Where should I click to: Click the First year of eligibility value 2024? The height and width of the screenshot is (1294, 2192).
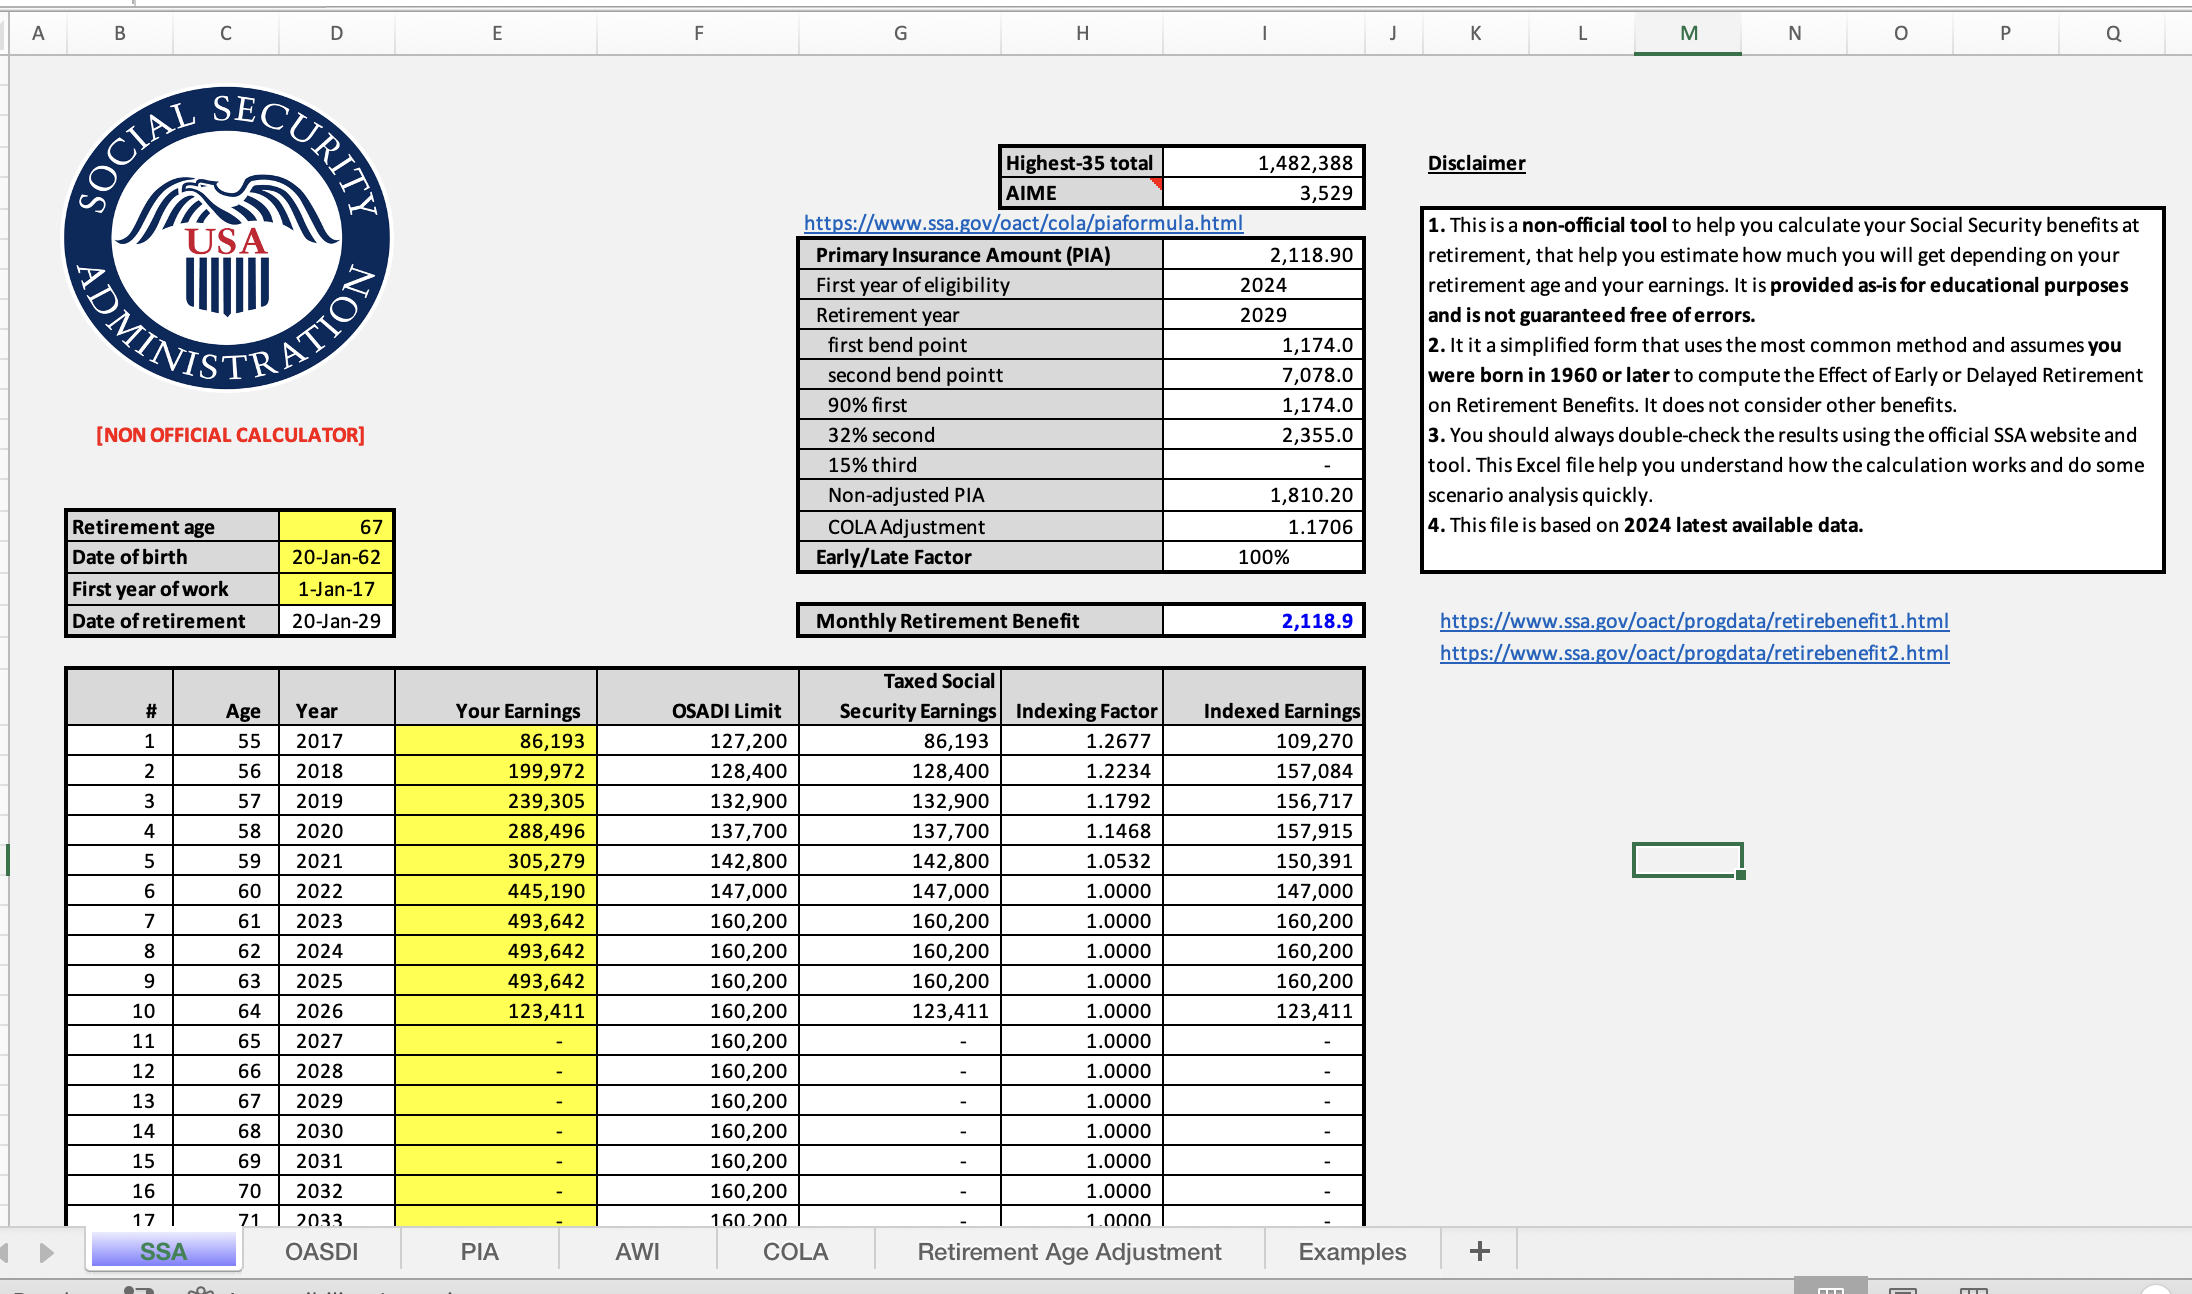click(1263, 285)
